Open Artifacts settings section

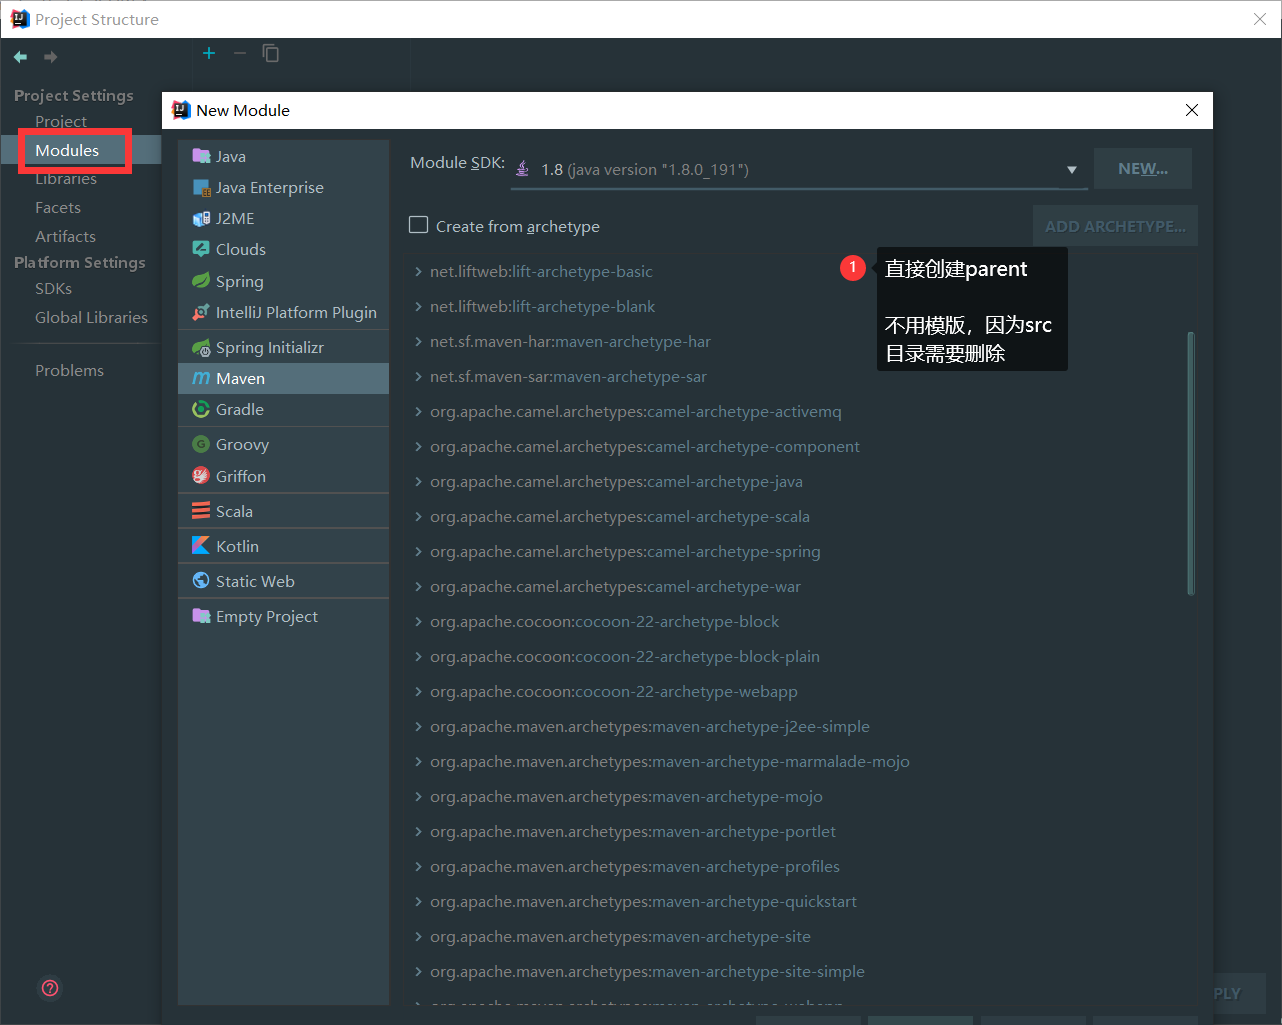[x=65, y=236]
